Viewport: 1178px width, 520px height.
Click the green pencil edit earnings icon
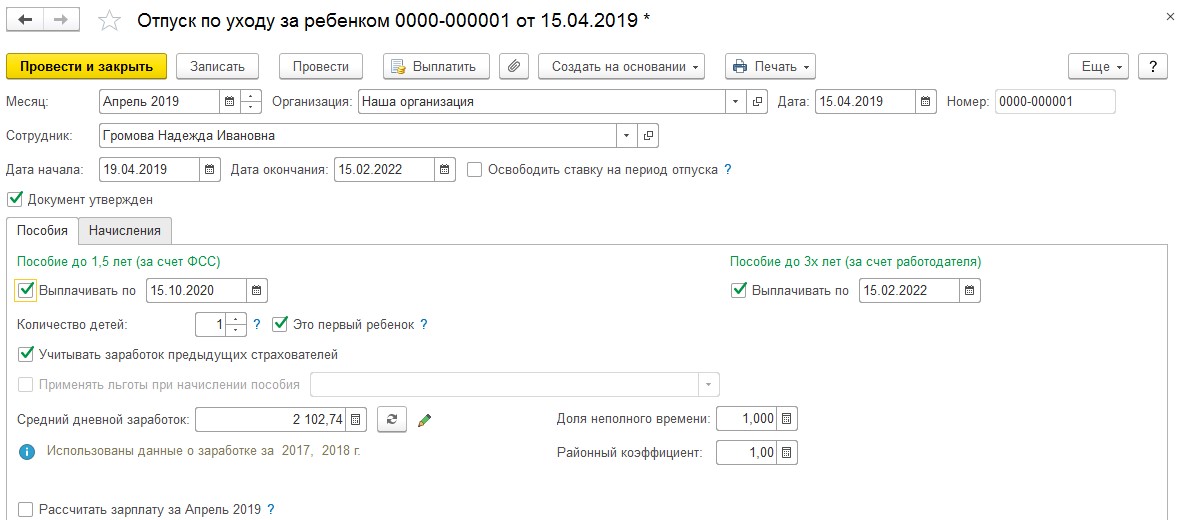pyautogui.click(x=424, y=420)
